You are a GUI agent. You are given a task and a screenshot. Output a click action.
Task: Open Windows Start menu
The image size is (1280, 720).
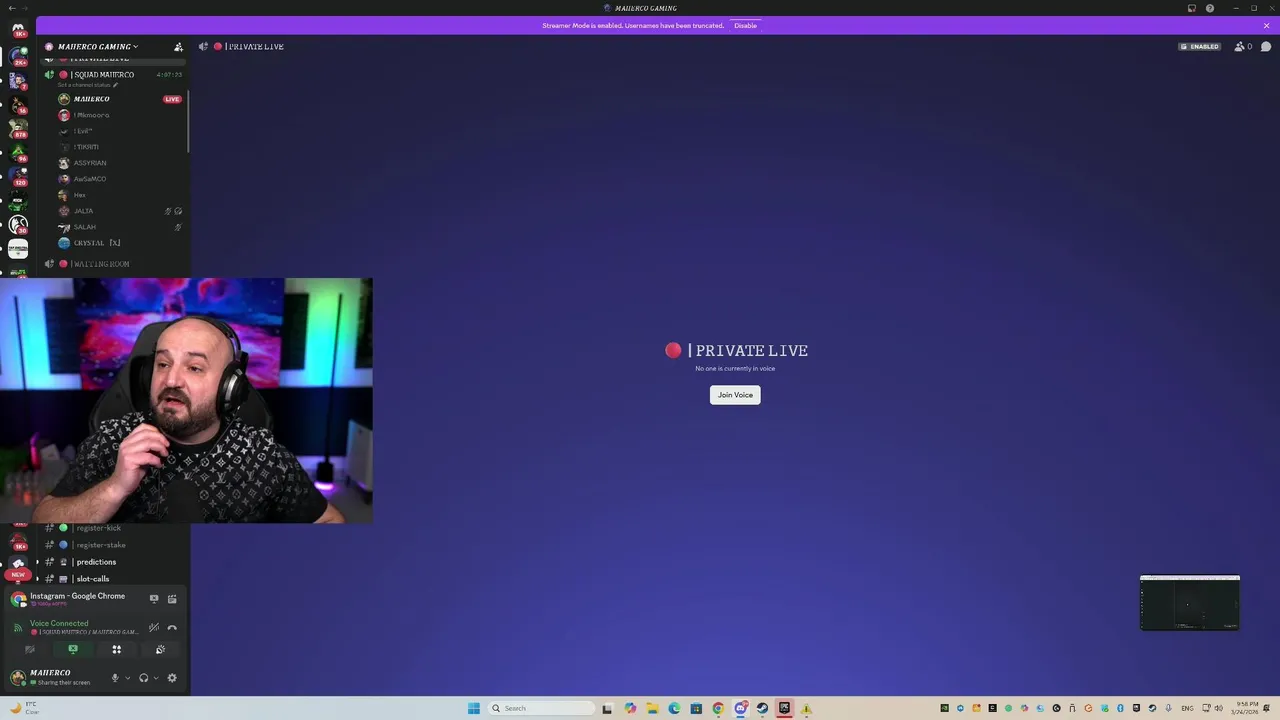point(474,708)
